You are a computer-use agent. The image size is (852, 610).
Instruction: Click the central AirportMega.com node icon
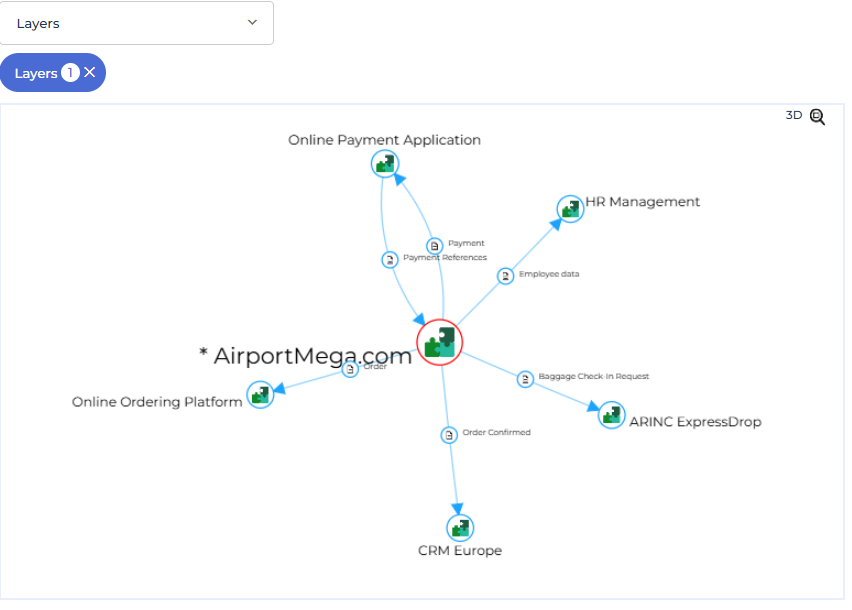[440, 343]
